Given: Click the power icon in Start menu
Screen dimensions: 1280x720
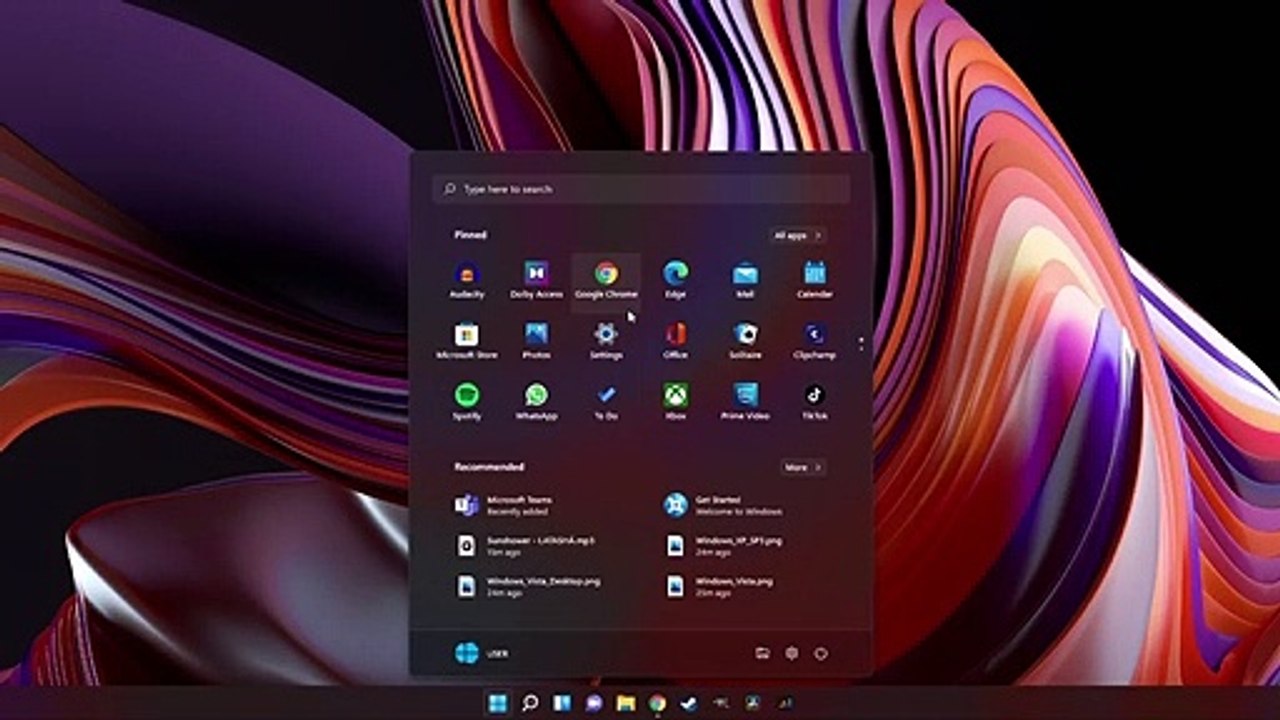Looking at the screenshot, I should coord(821,653).
